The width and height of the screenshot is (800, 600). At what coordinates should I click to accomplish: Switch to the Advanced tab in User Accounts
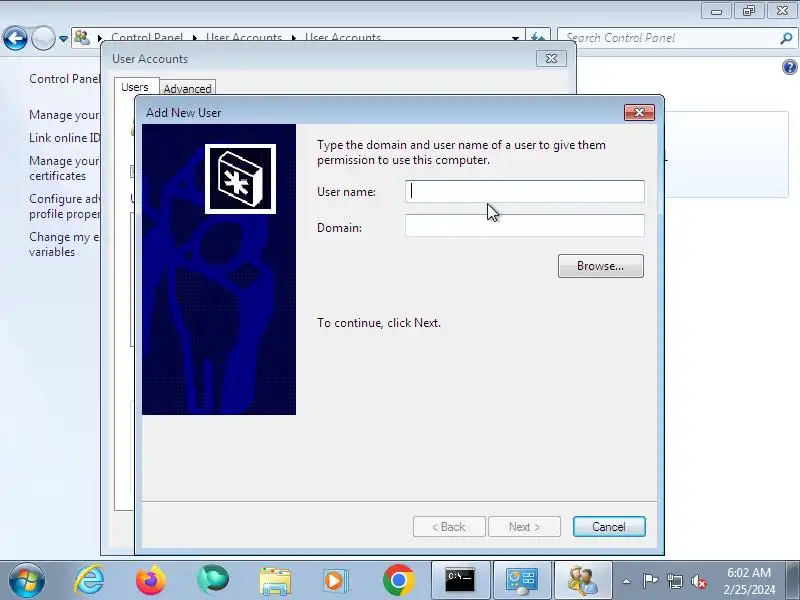click(187, 88)
